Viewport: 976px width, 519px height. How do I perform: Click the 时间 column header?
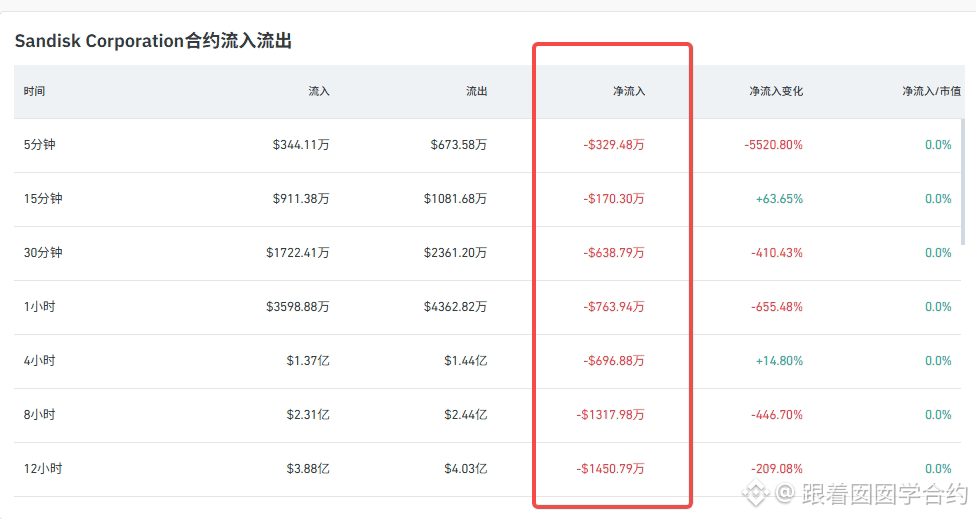tap(34, 91)
